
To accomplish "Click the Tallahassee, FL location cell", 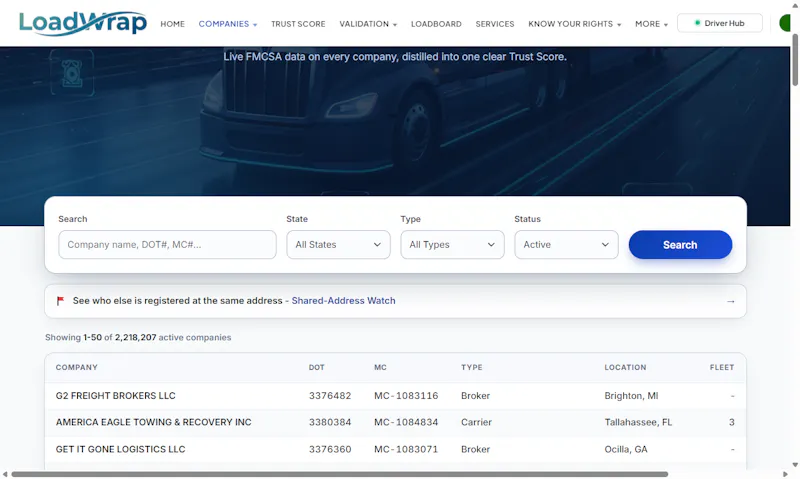I will click(638, 422).
